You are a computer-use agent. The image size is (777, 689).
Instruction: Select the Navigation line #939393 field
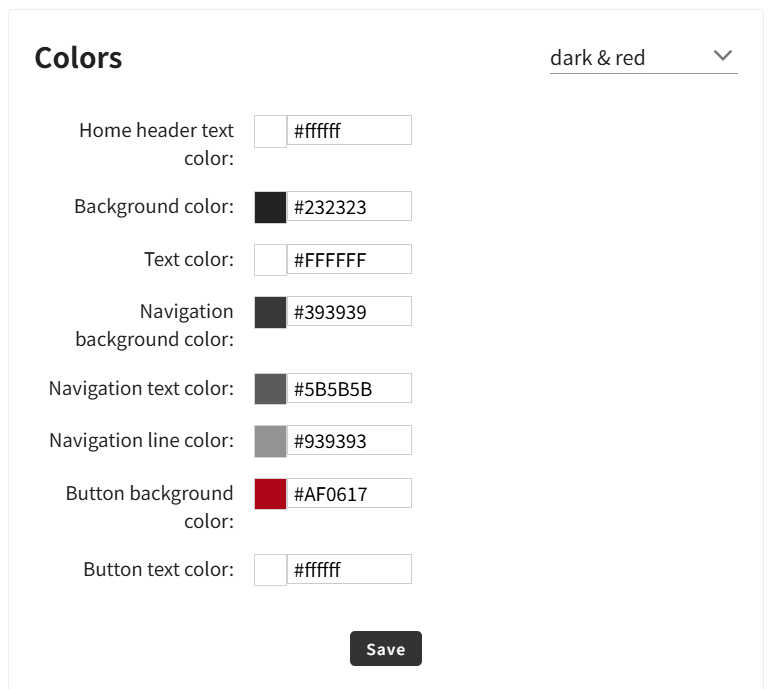click(x=349, y=441)
